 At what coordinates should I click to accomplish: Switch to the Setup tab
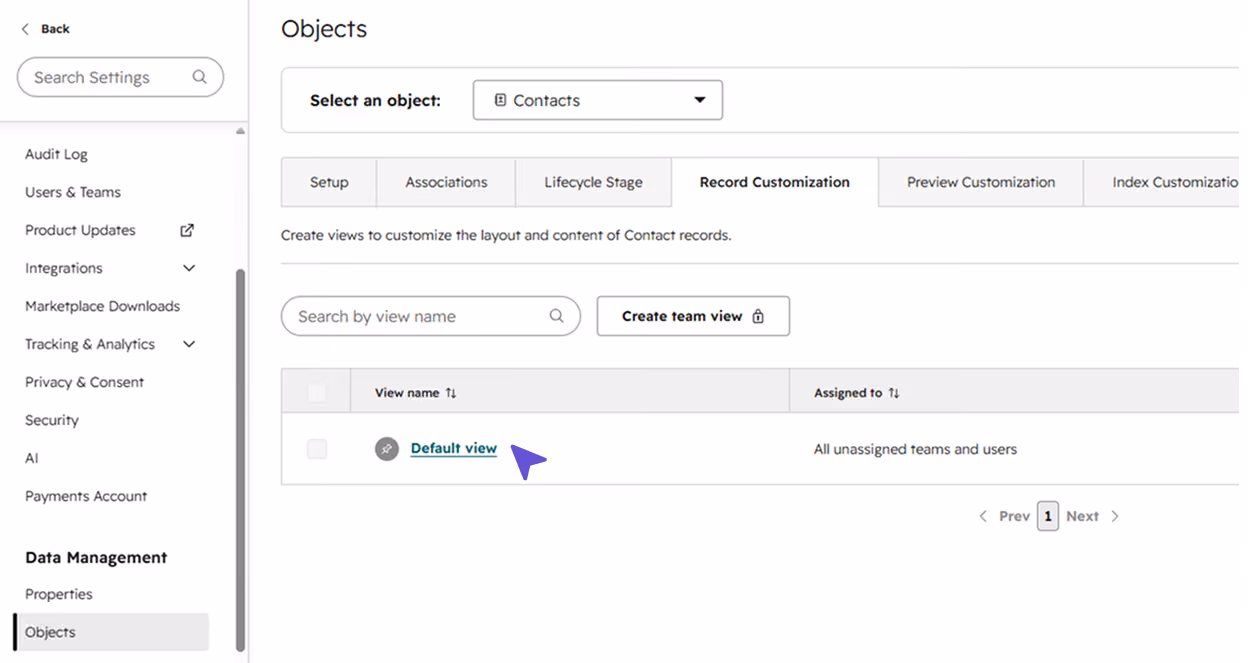(x=329, y=182)
